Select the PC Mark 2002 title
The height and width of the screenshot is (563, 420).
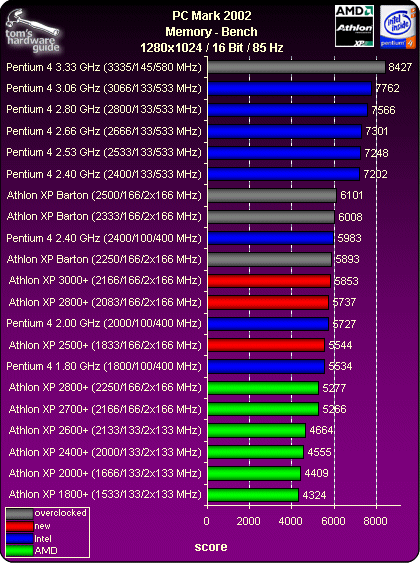pos(212,16)
